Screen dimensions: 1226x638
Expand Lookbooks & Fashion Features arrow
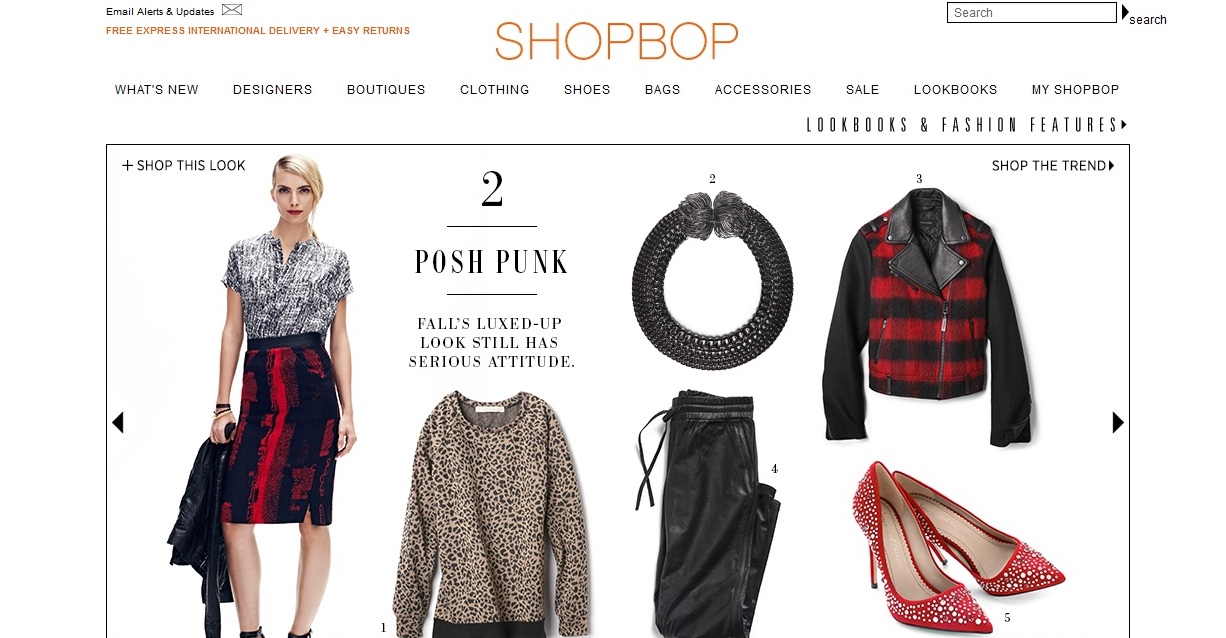(x=1124, y=125)
